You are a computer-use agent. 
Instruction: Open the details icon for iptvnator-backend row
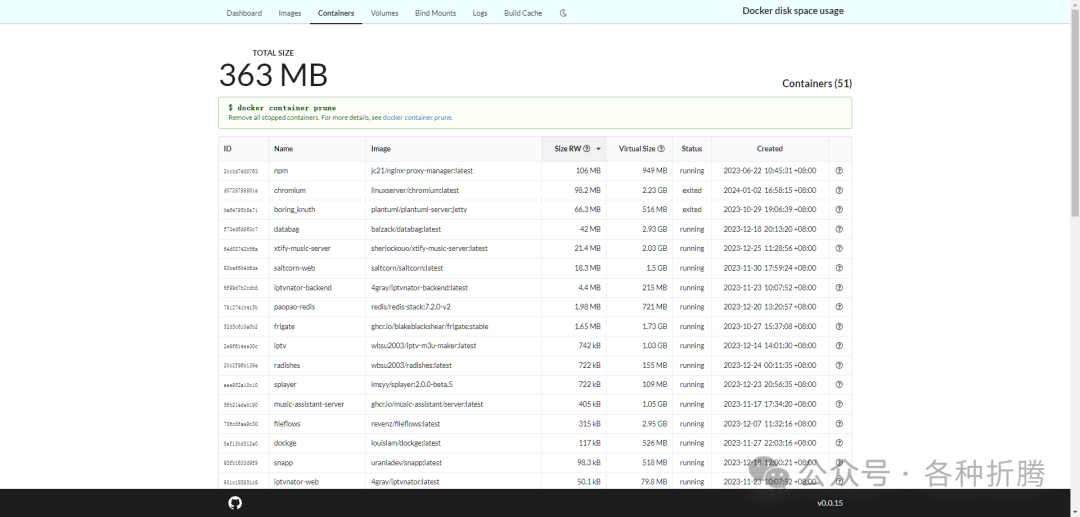click(x=839, y=288)
